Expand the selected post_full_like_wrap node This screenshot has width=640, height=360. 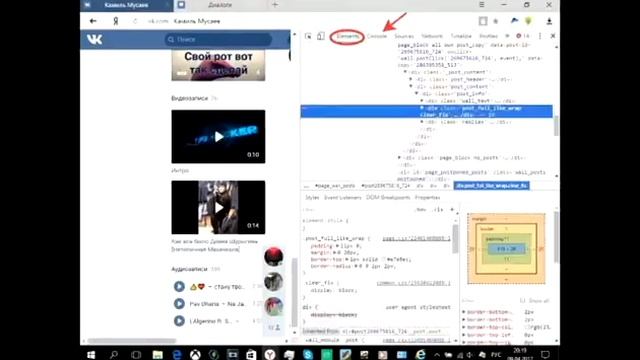click(422, 108)
